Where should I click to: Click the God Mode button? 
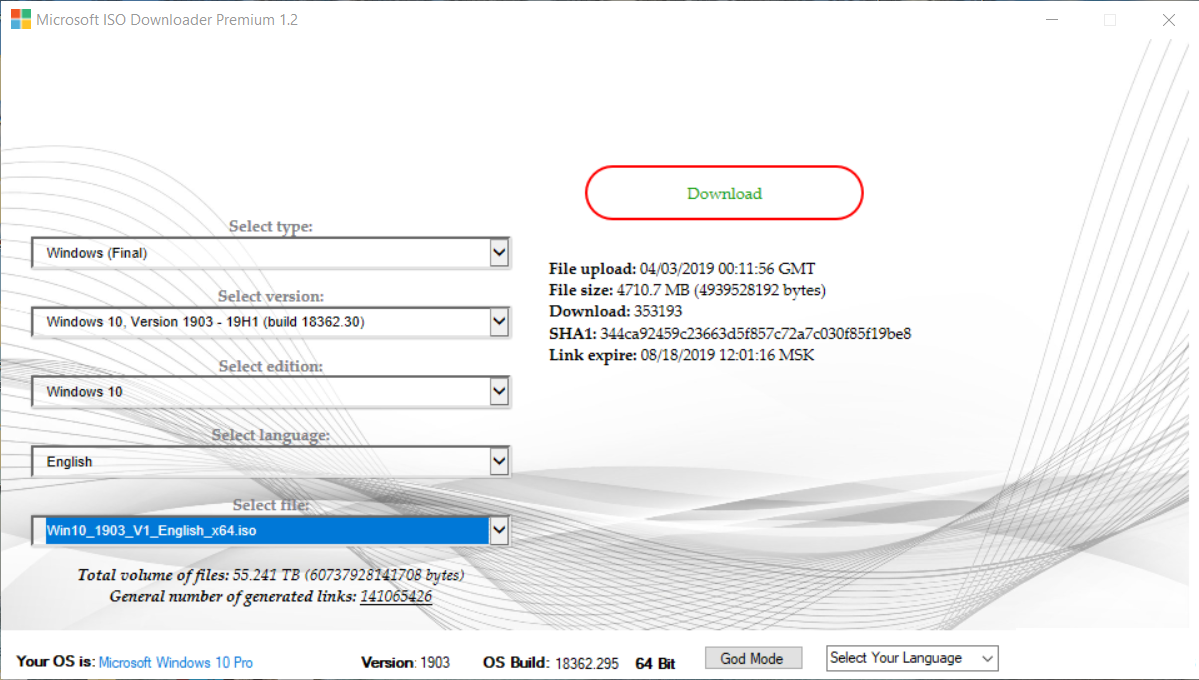[752, 659]
